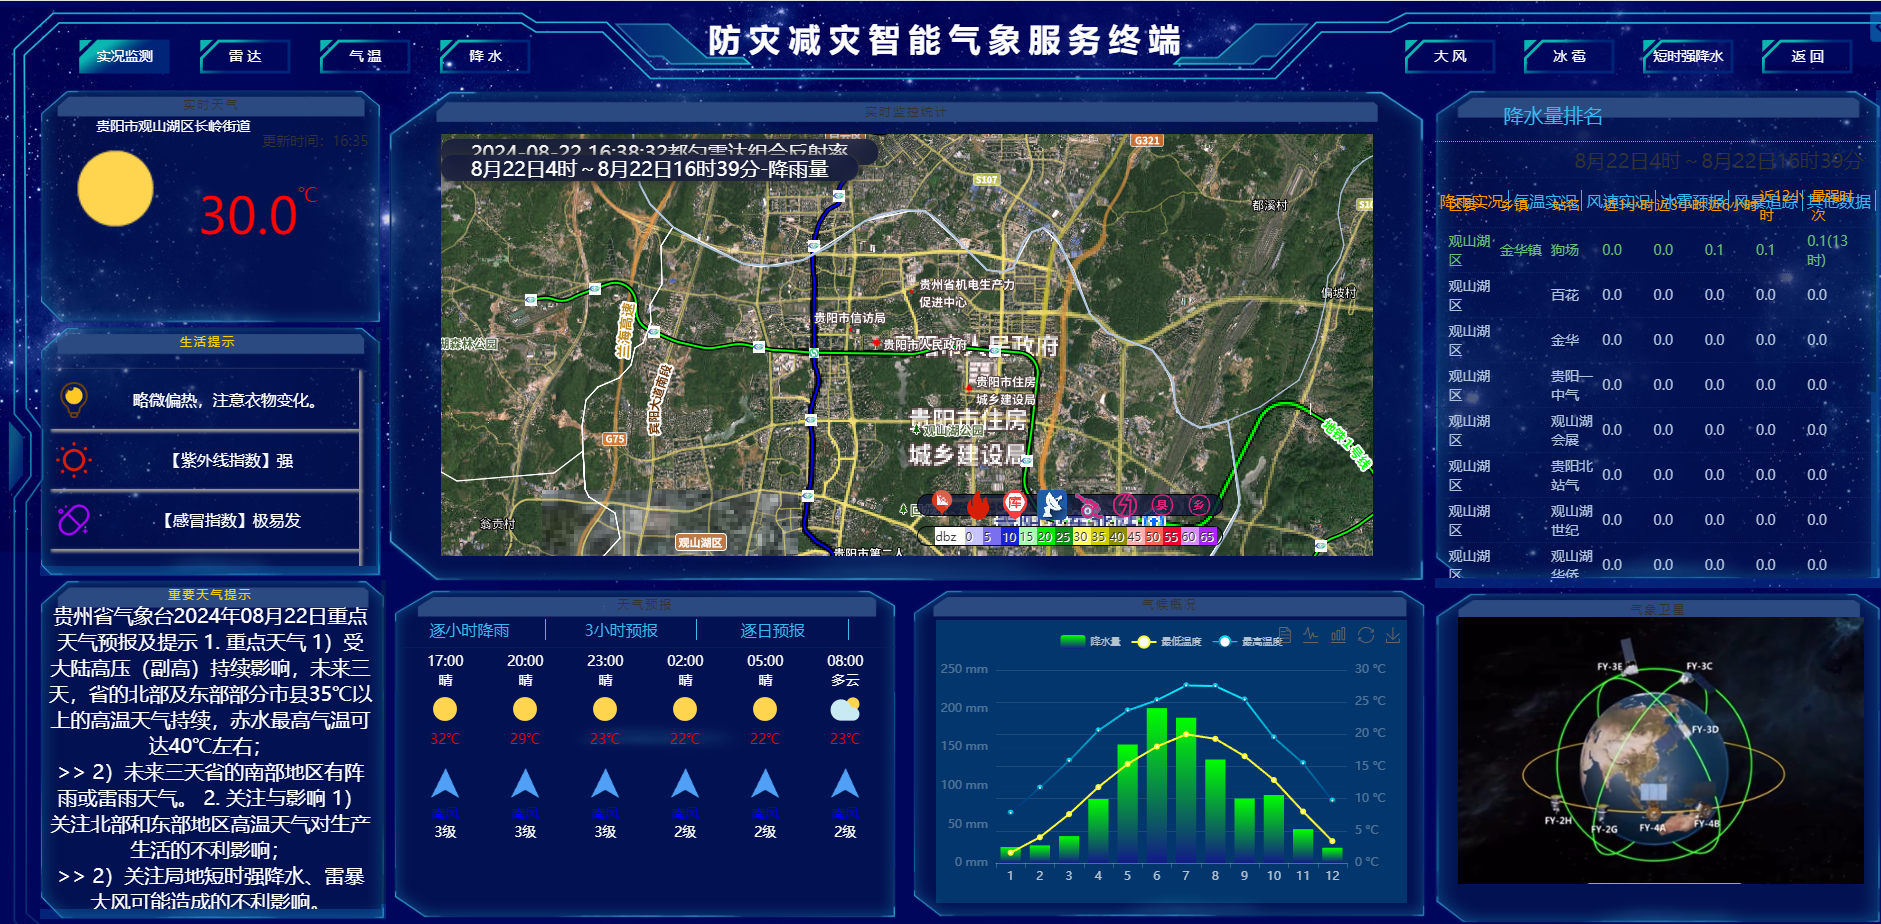Click the 【紫外线指数】强 tip text
The height and width of the screenshot is (924, 1881).
tap(232, 460)
